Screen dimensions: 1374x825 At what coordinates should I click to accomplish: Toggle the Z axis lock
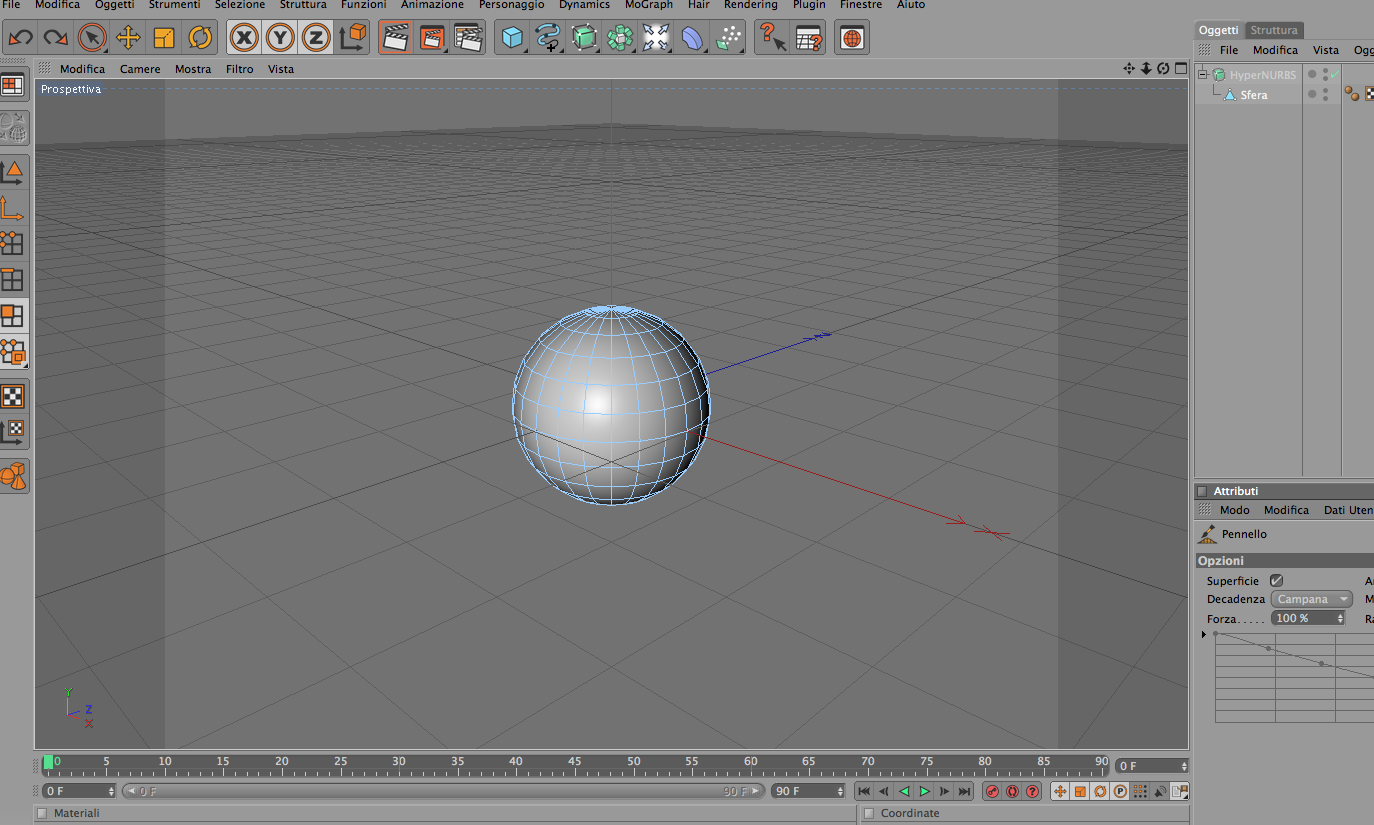tap(316, 38)
